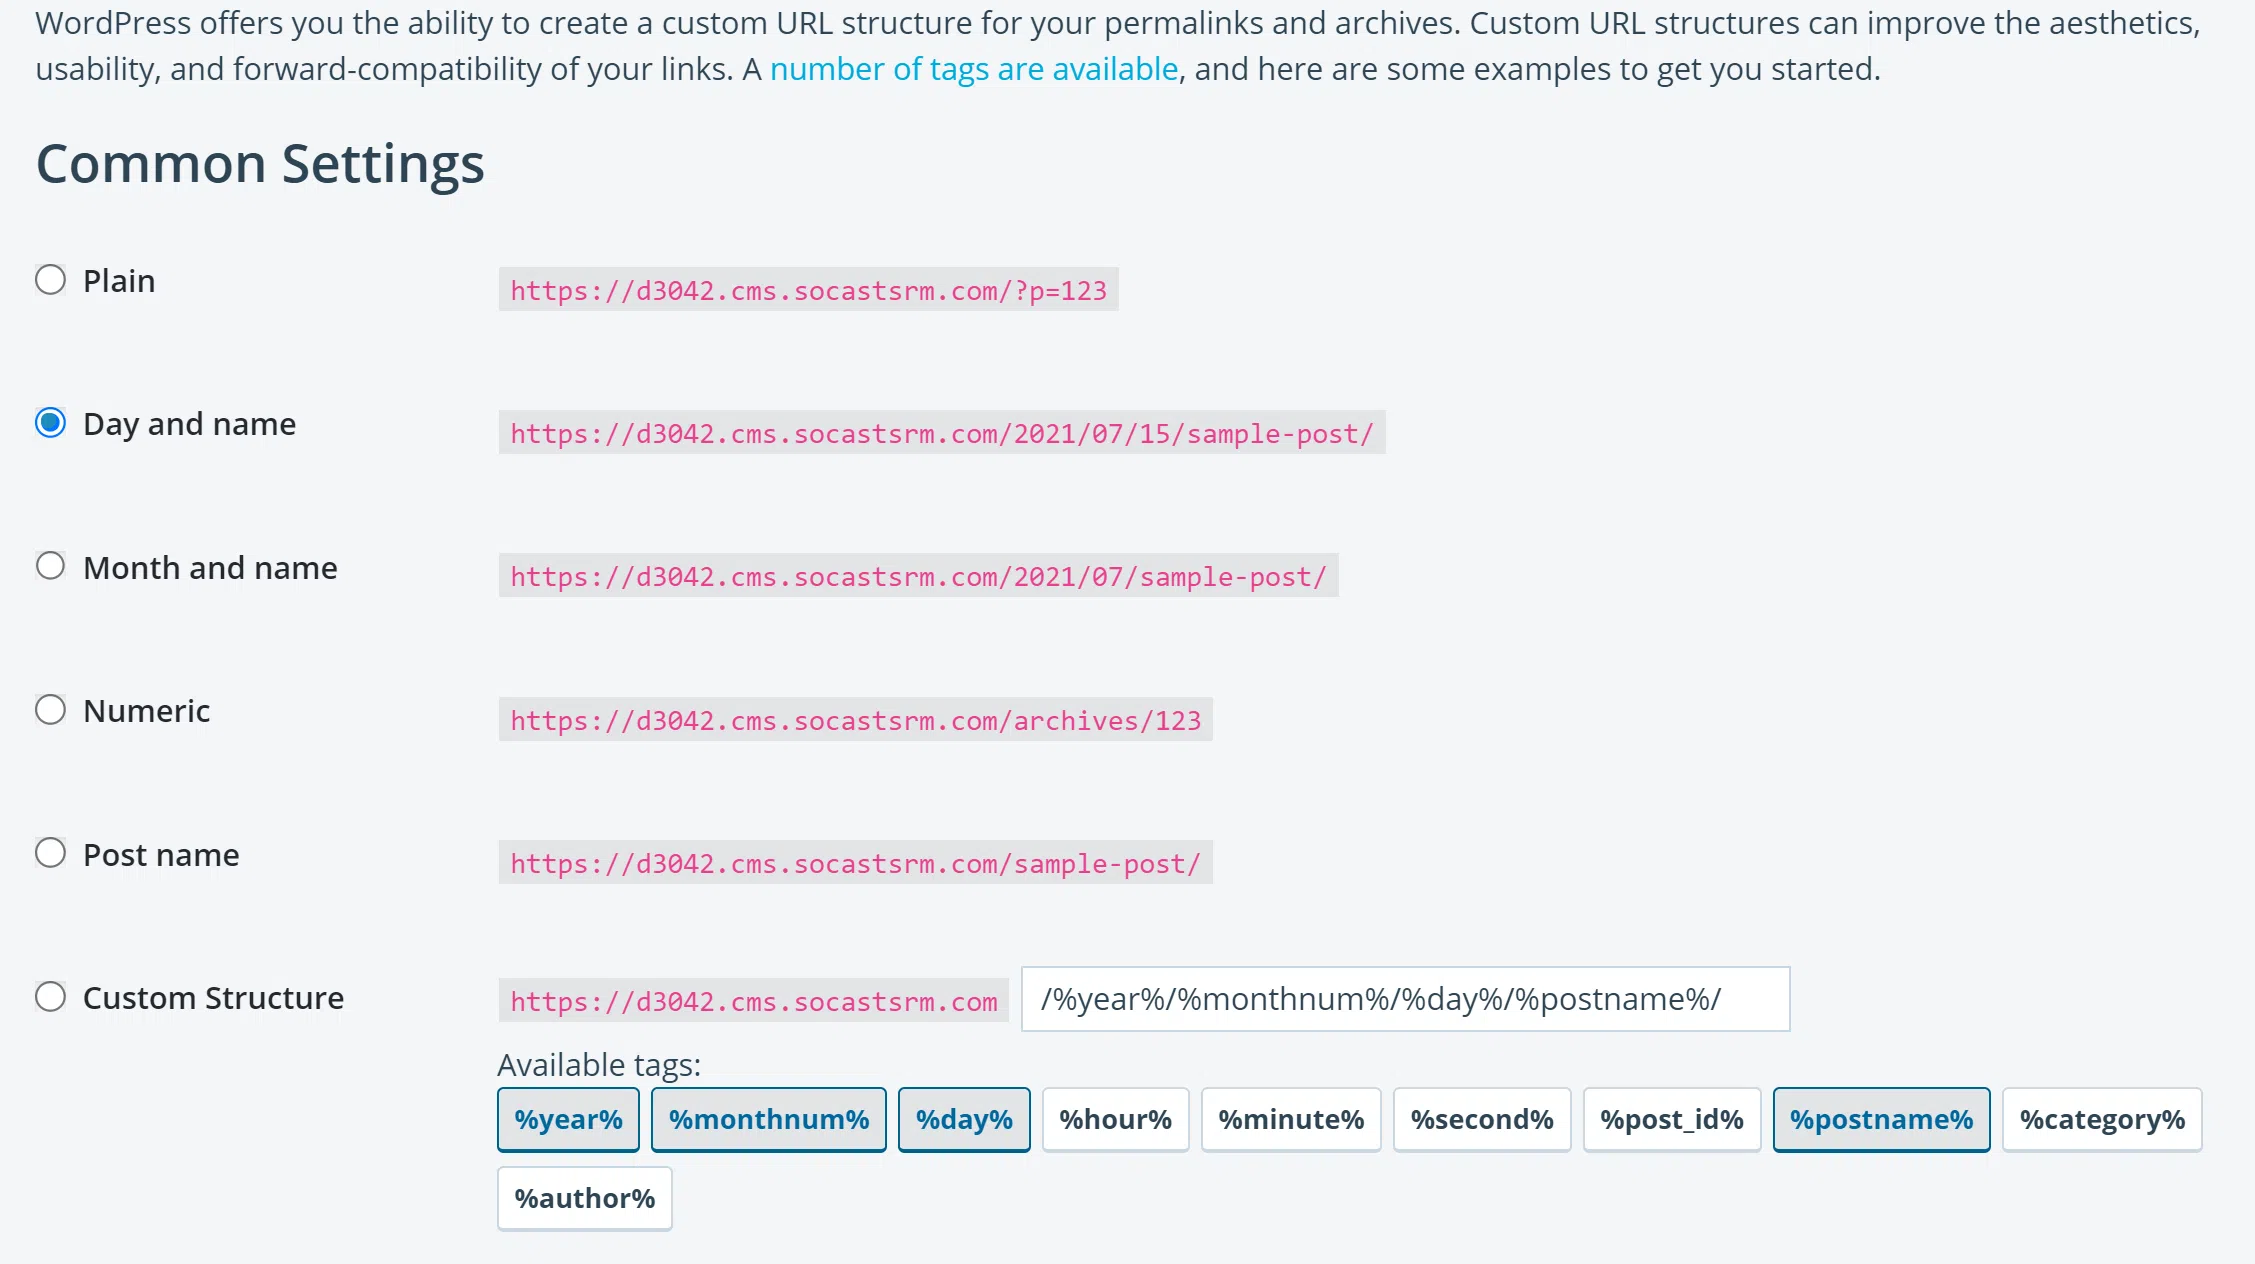Open the 'number of tags are available' link
The image size is (2255, 1264).
pos(973,69)
